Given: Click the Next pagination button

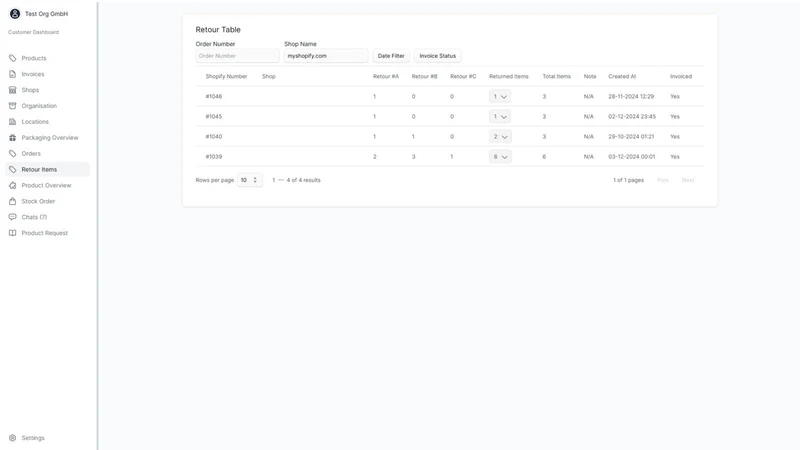Looking at the screenshot, I should [x=688, y=180].
